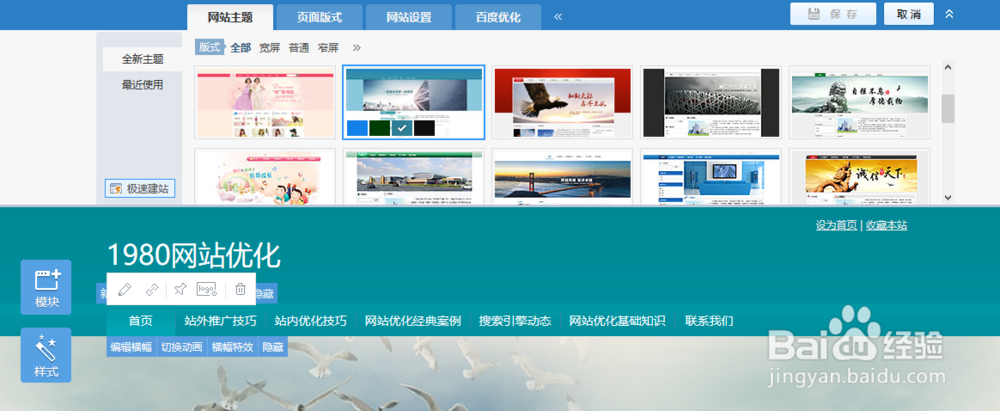Click the 编辑横幅 banner button
Viewport: 1000px width, 411px height.
pos(131,347)
